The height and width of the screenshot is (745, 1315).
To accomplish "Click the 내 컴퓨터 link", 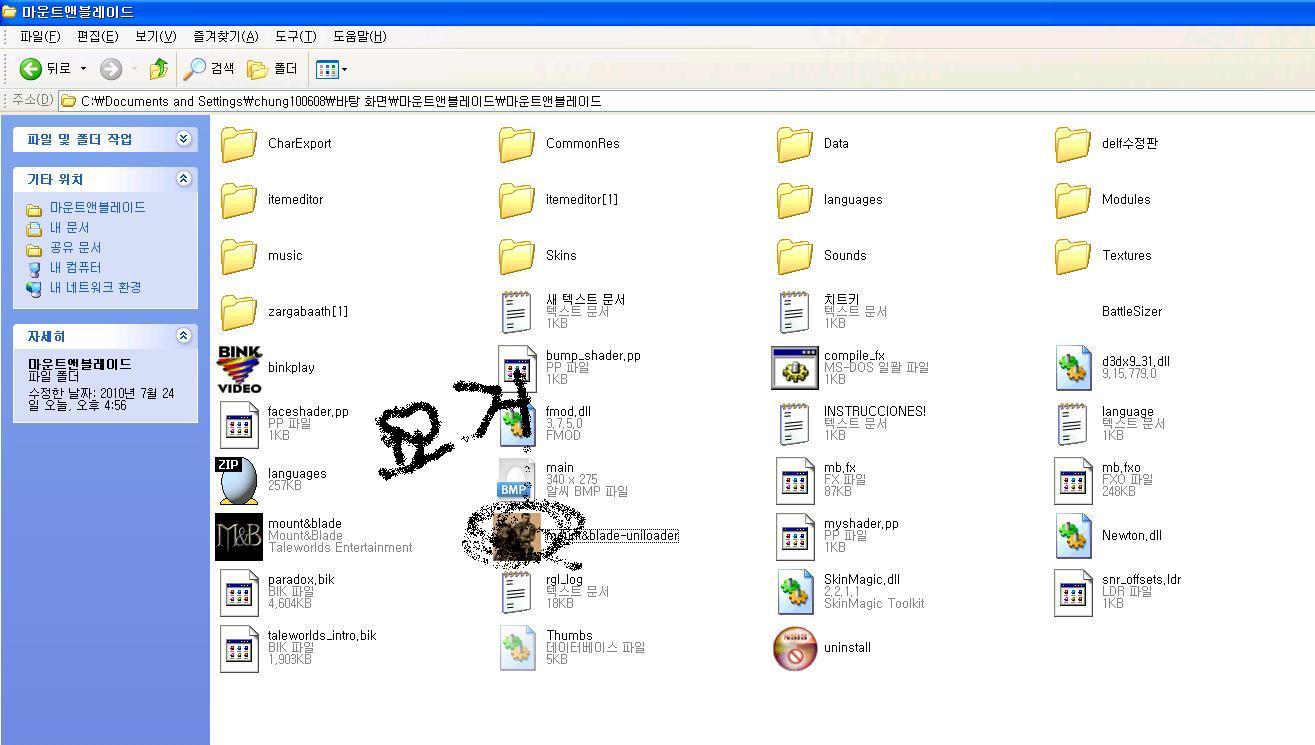I will pos(75,267).
